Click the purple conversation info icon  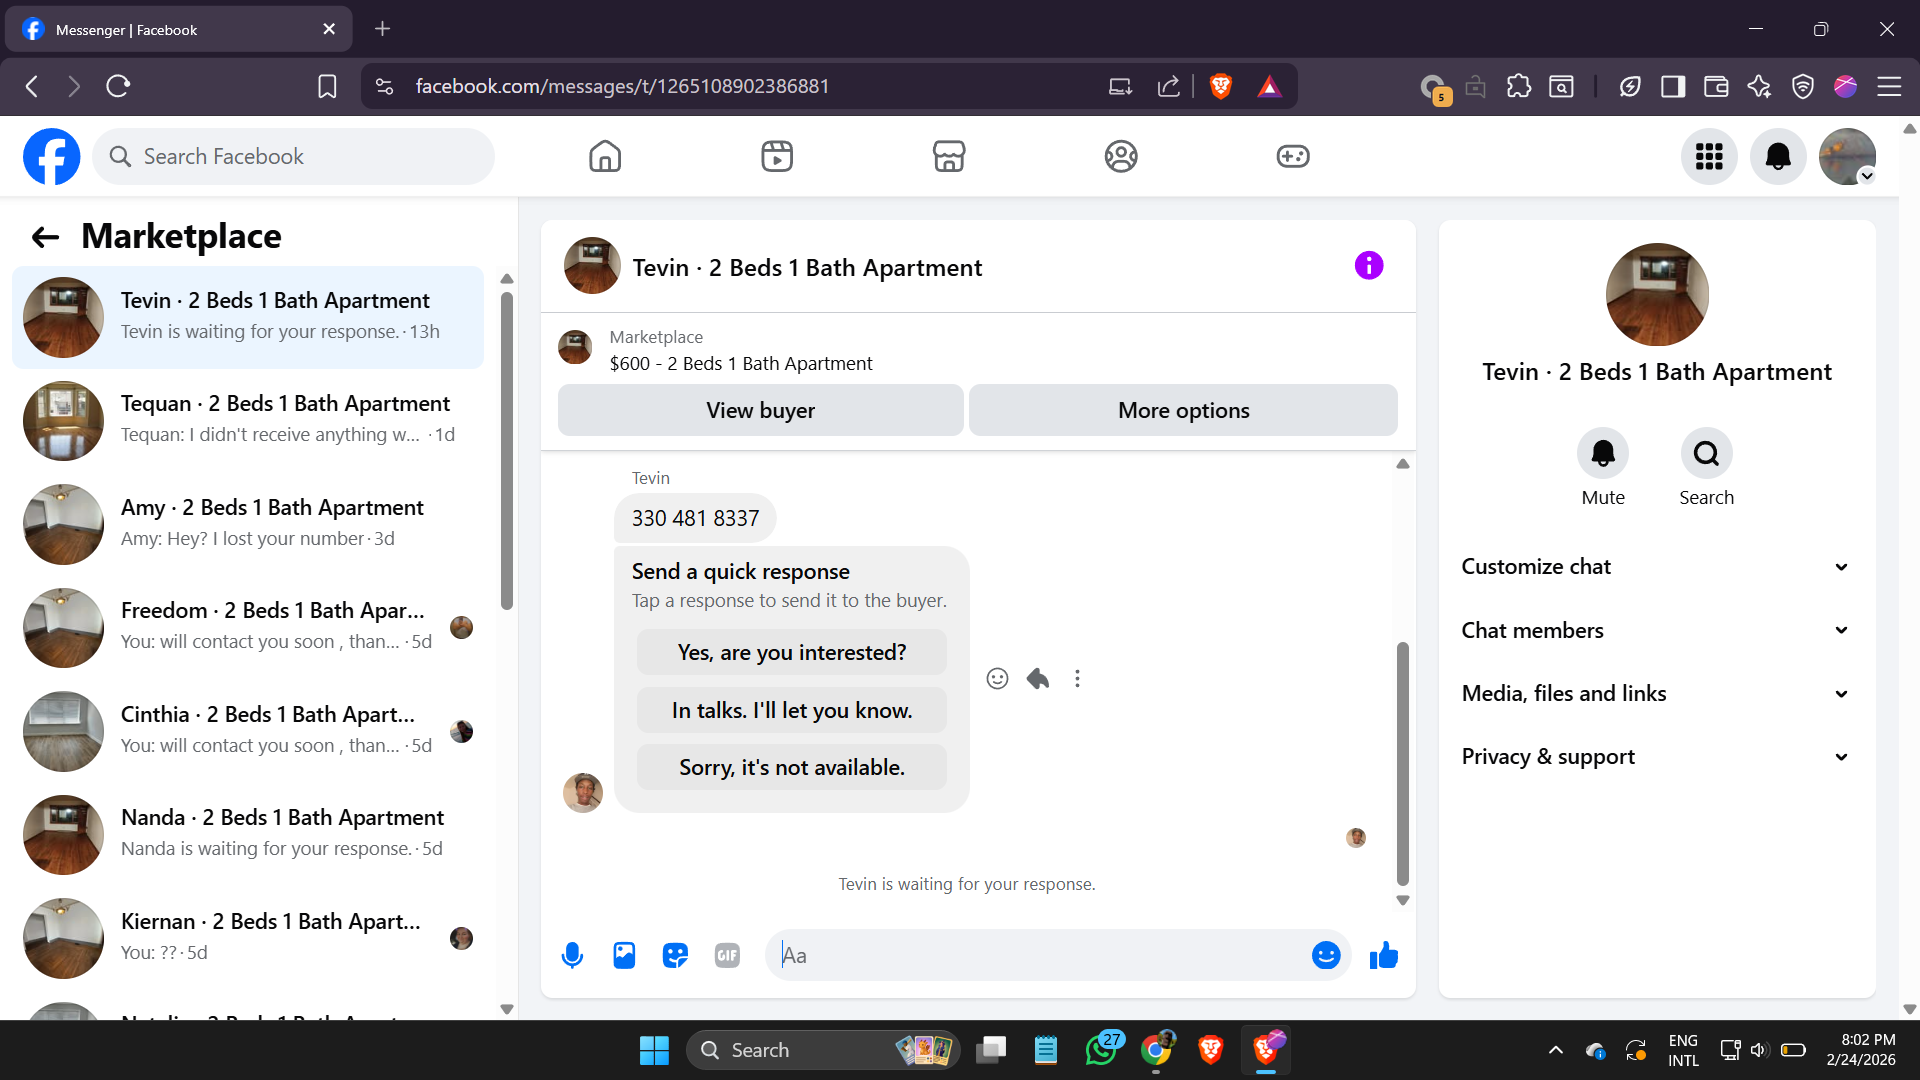point(1368,265)
